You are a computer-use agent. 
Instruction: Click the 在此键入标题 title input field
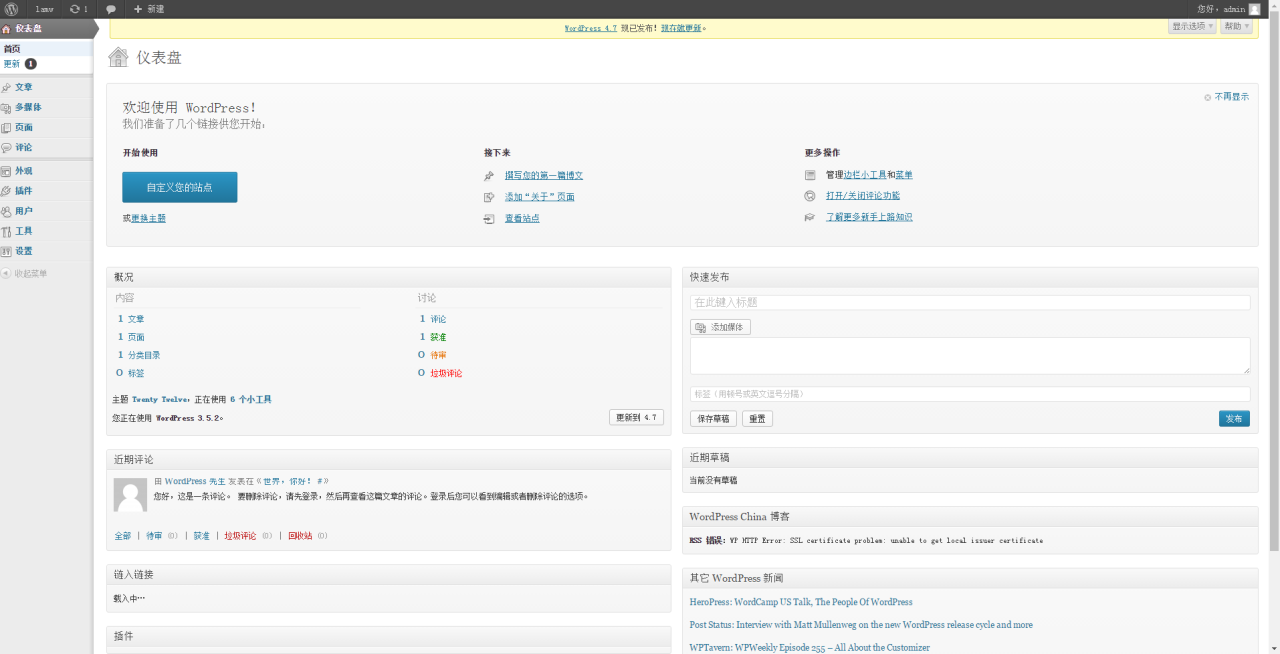point(969,302)
